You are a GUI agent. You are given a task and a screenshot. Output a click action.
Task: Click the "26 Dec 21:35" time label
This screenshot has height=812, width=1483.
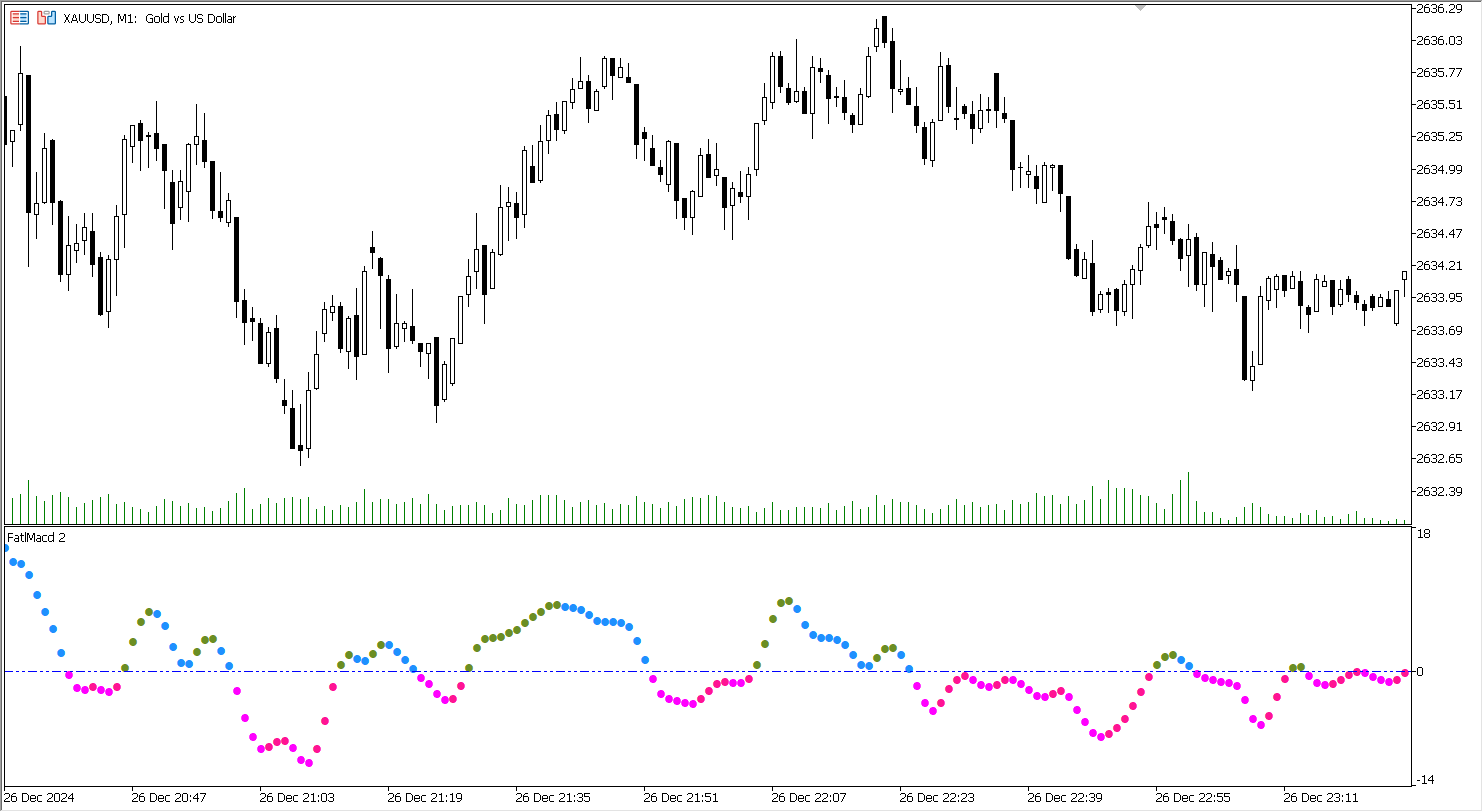pos(553,799)
